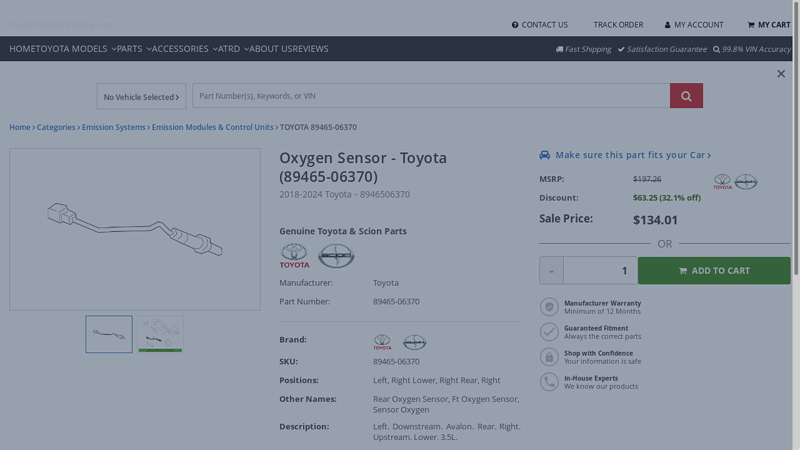Follow the Categories breadcrumb link

point(56,127)
